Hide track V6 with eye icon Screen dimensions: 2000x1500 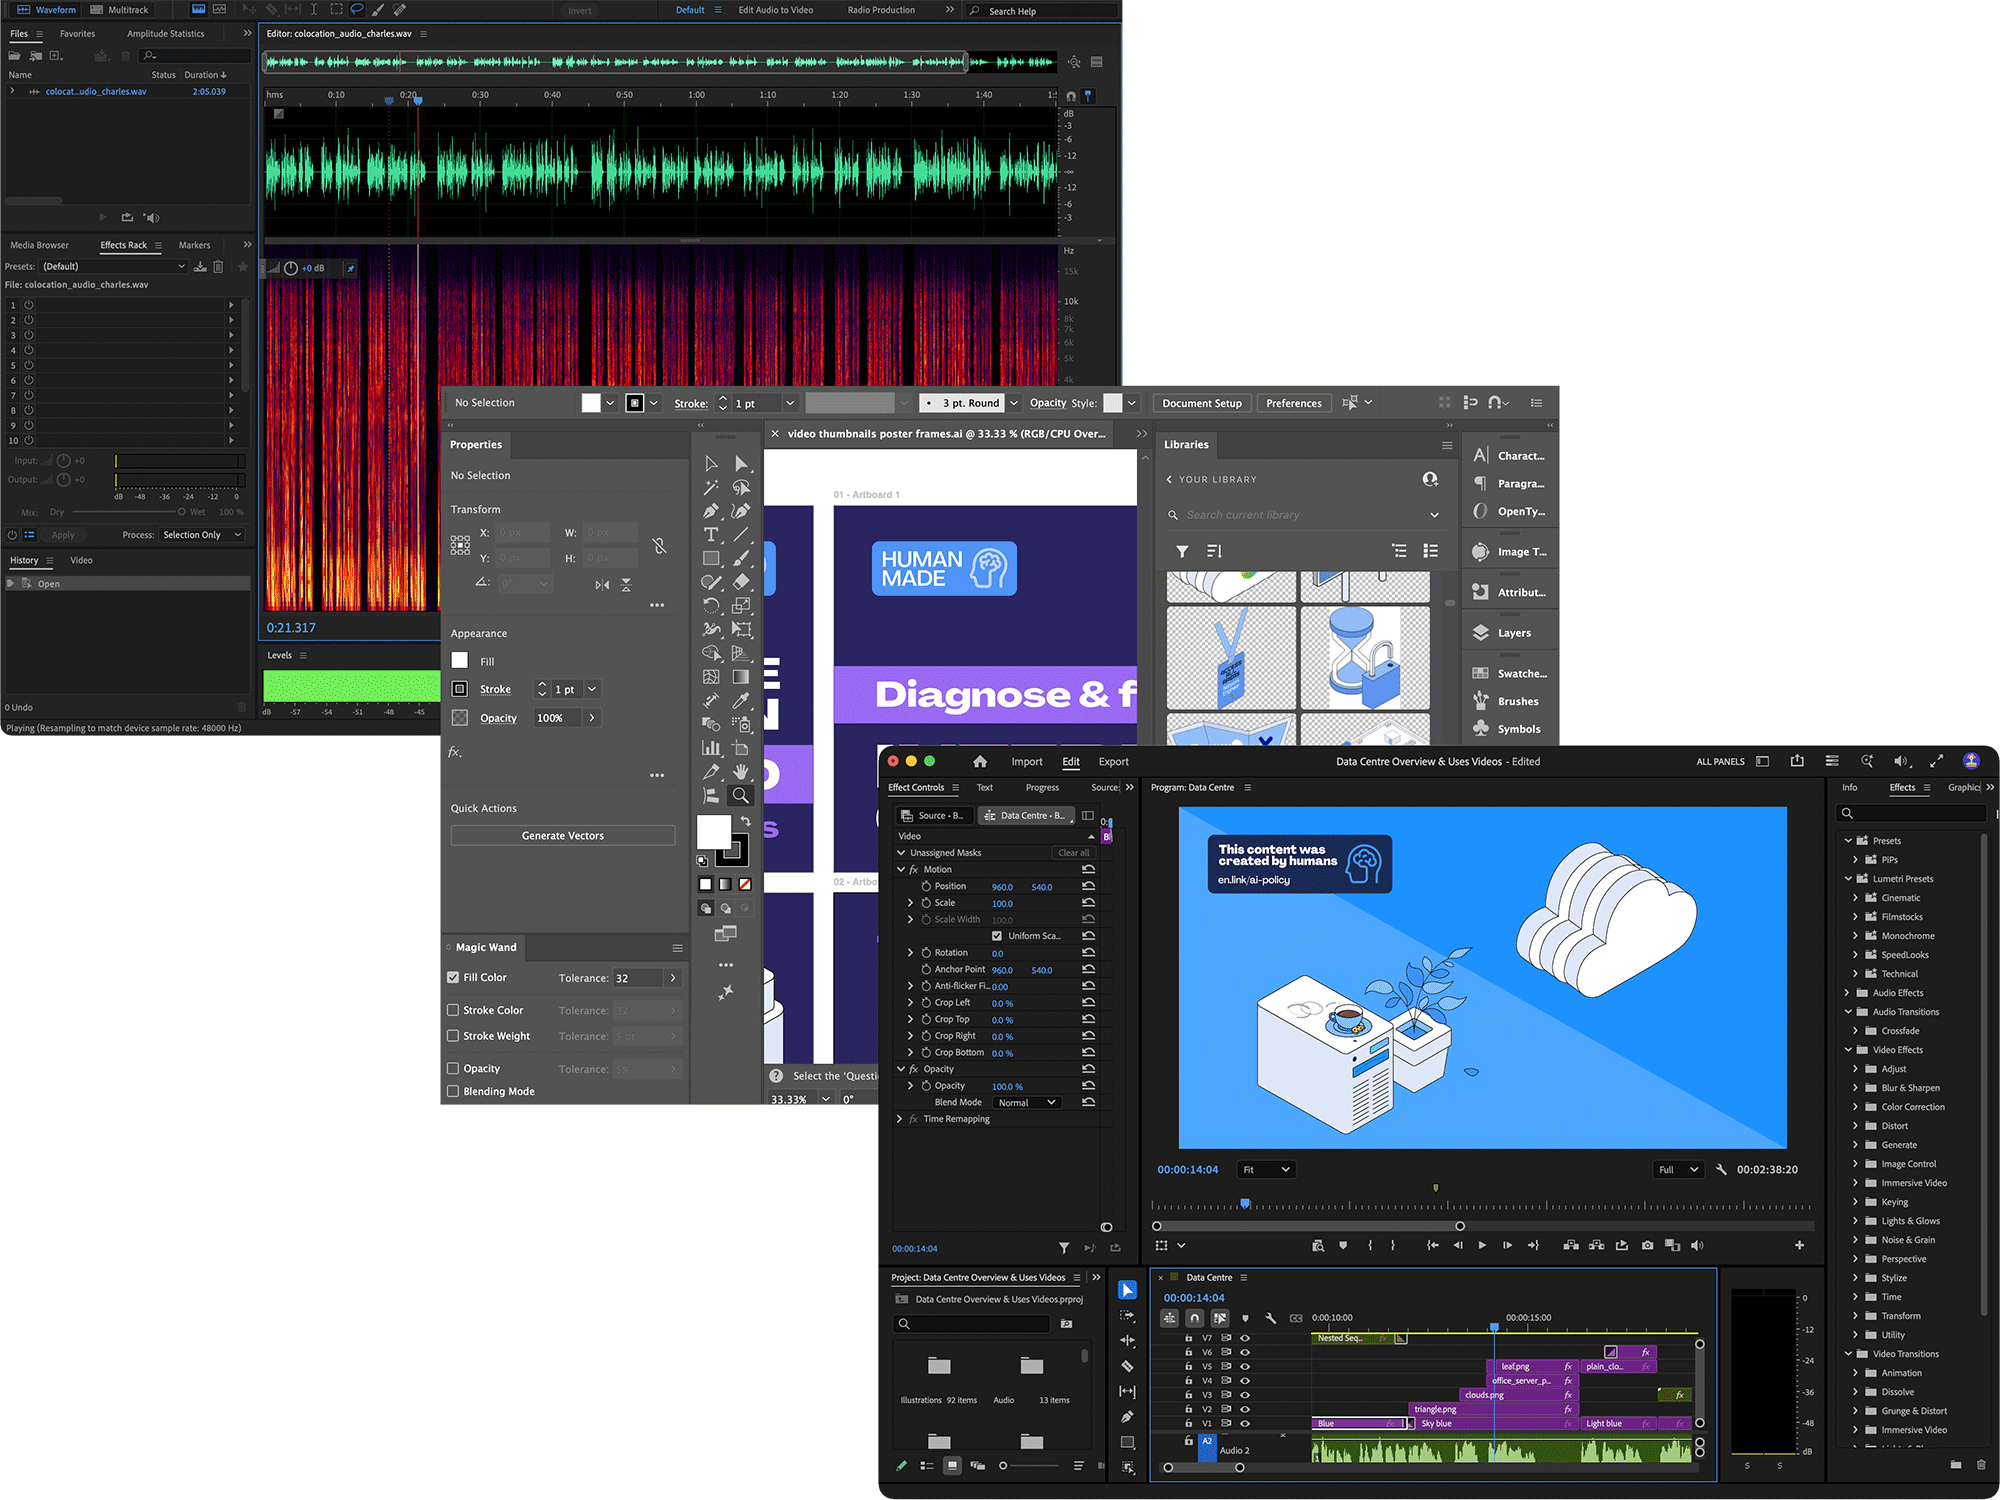point(1245,1353)
